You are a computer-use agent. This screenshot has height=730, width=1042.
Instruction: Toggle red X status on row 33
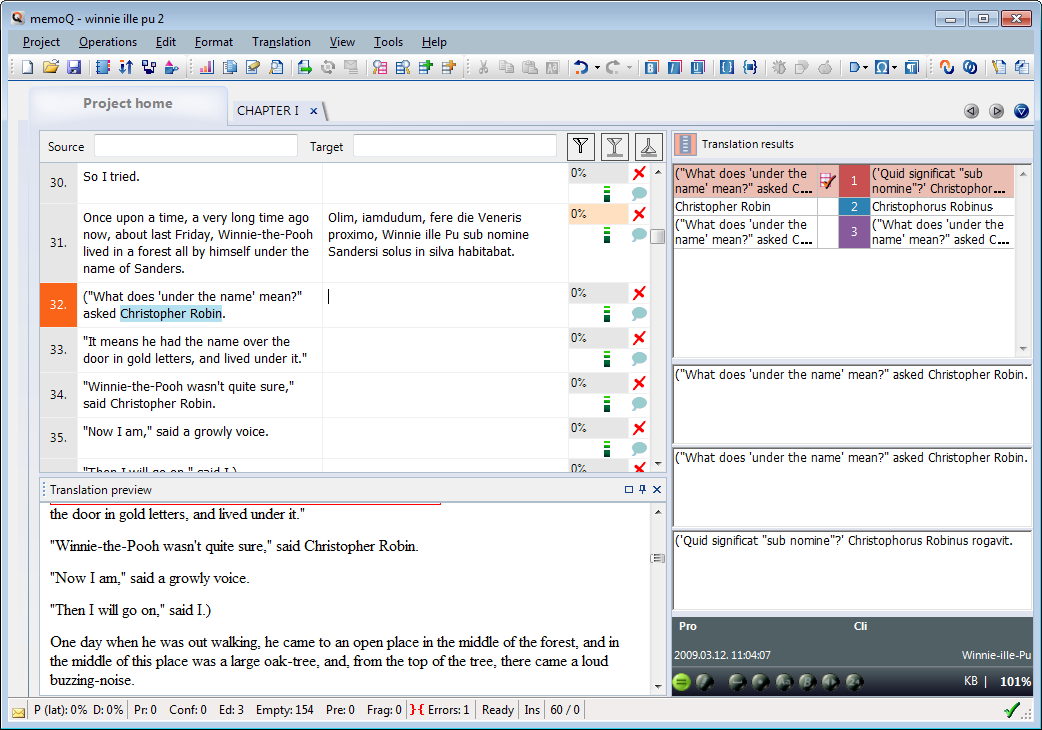point(639,338)
